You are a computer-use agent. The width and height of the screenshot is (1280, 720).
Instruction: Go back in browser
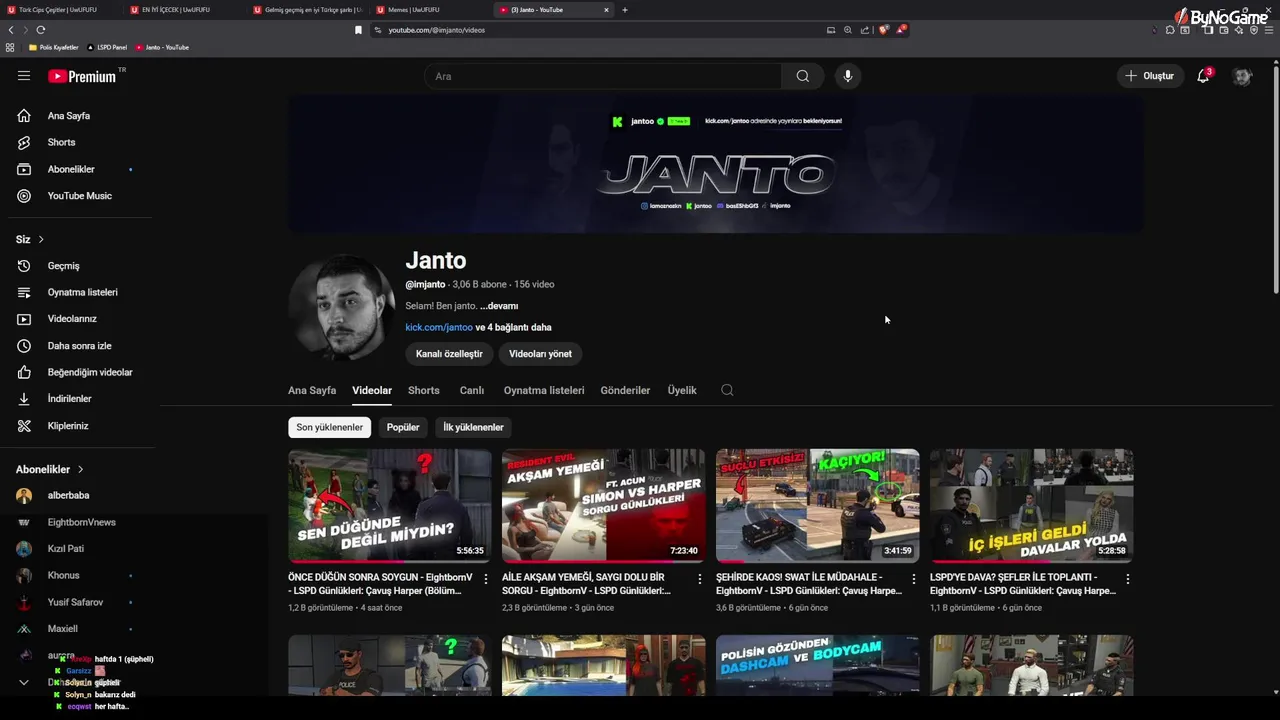(11, 30)
